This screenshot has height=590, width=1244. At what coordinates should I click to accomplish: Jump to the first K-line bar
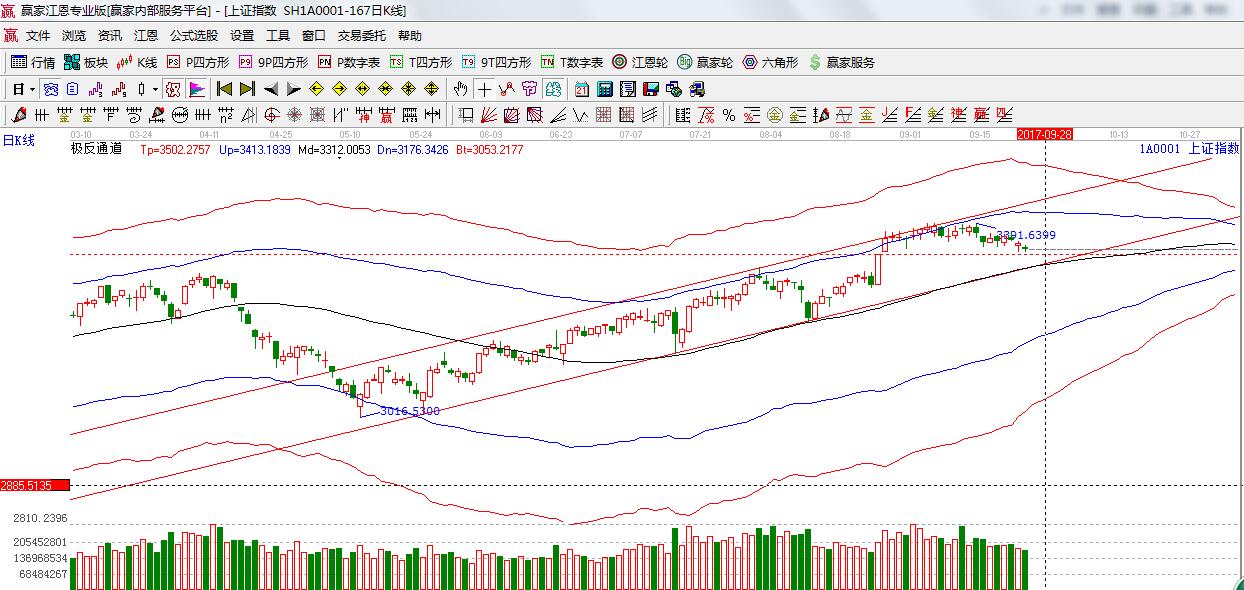[225, 89]
